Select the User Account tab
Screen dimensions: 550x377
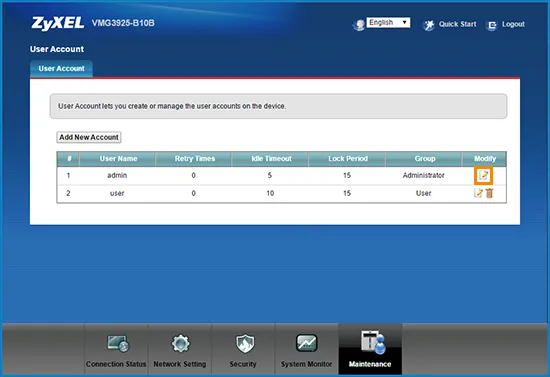coord(61,68)
